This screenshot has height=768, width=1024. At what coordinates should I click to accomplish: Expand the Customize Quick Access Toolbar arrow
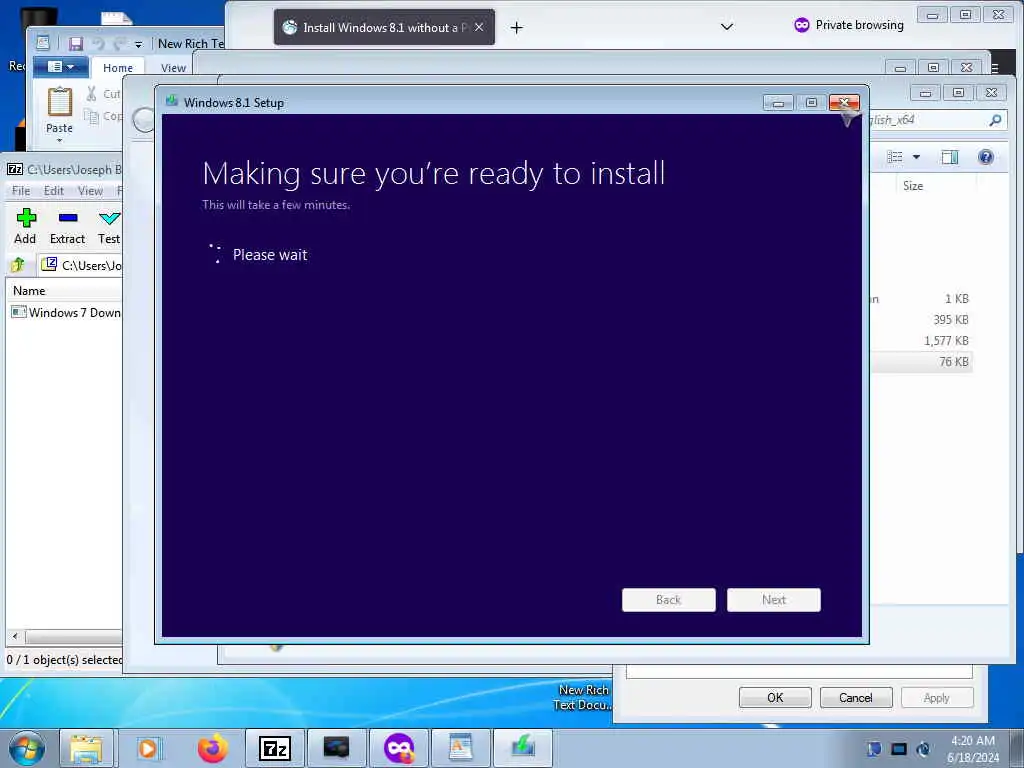coord(138,44)
